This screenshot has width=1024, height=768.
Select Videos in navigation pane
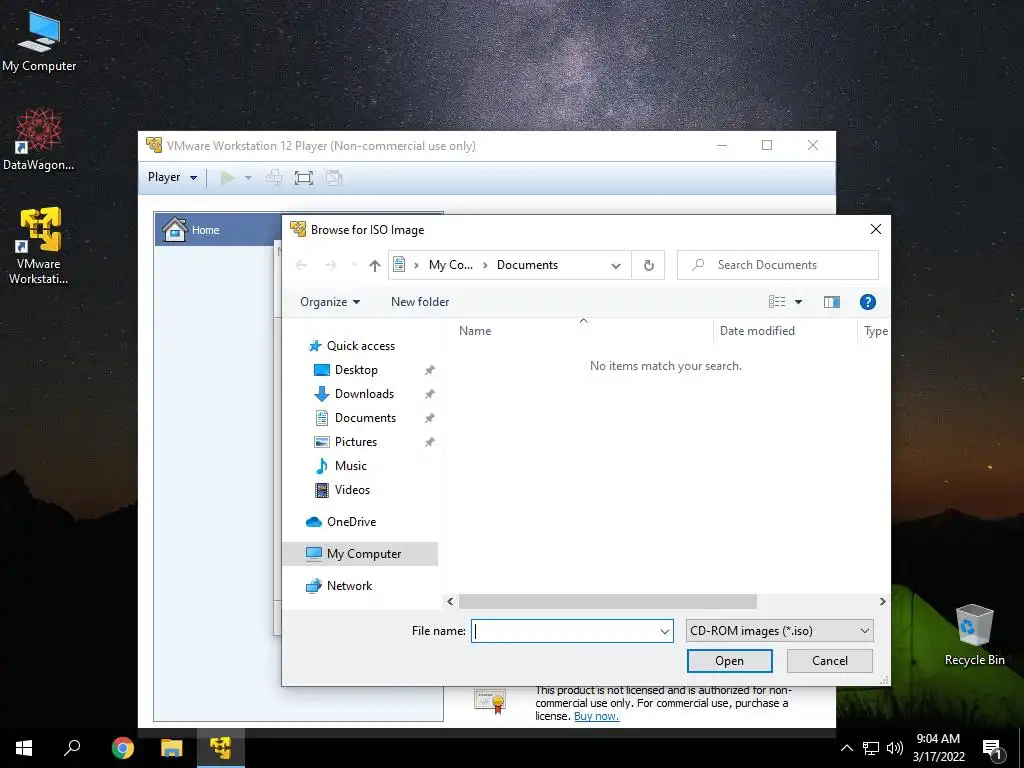352,490
